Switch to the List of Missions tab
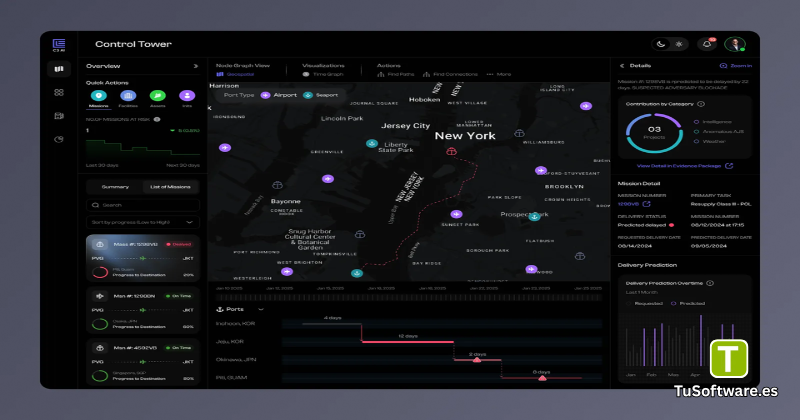 170,187
